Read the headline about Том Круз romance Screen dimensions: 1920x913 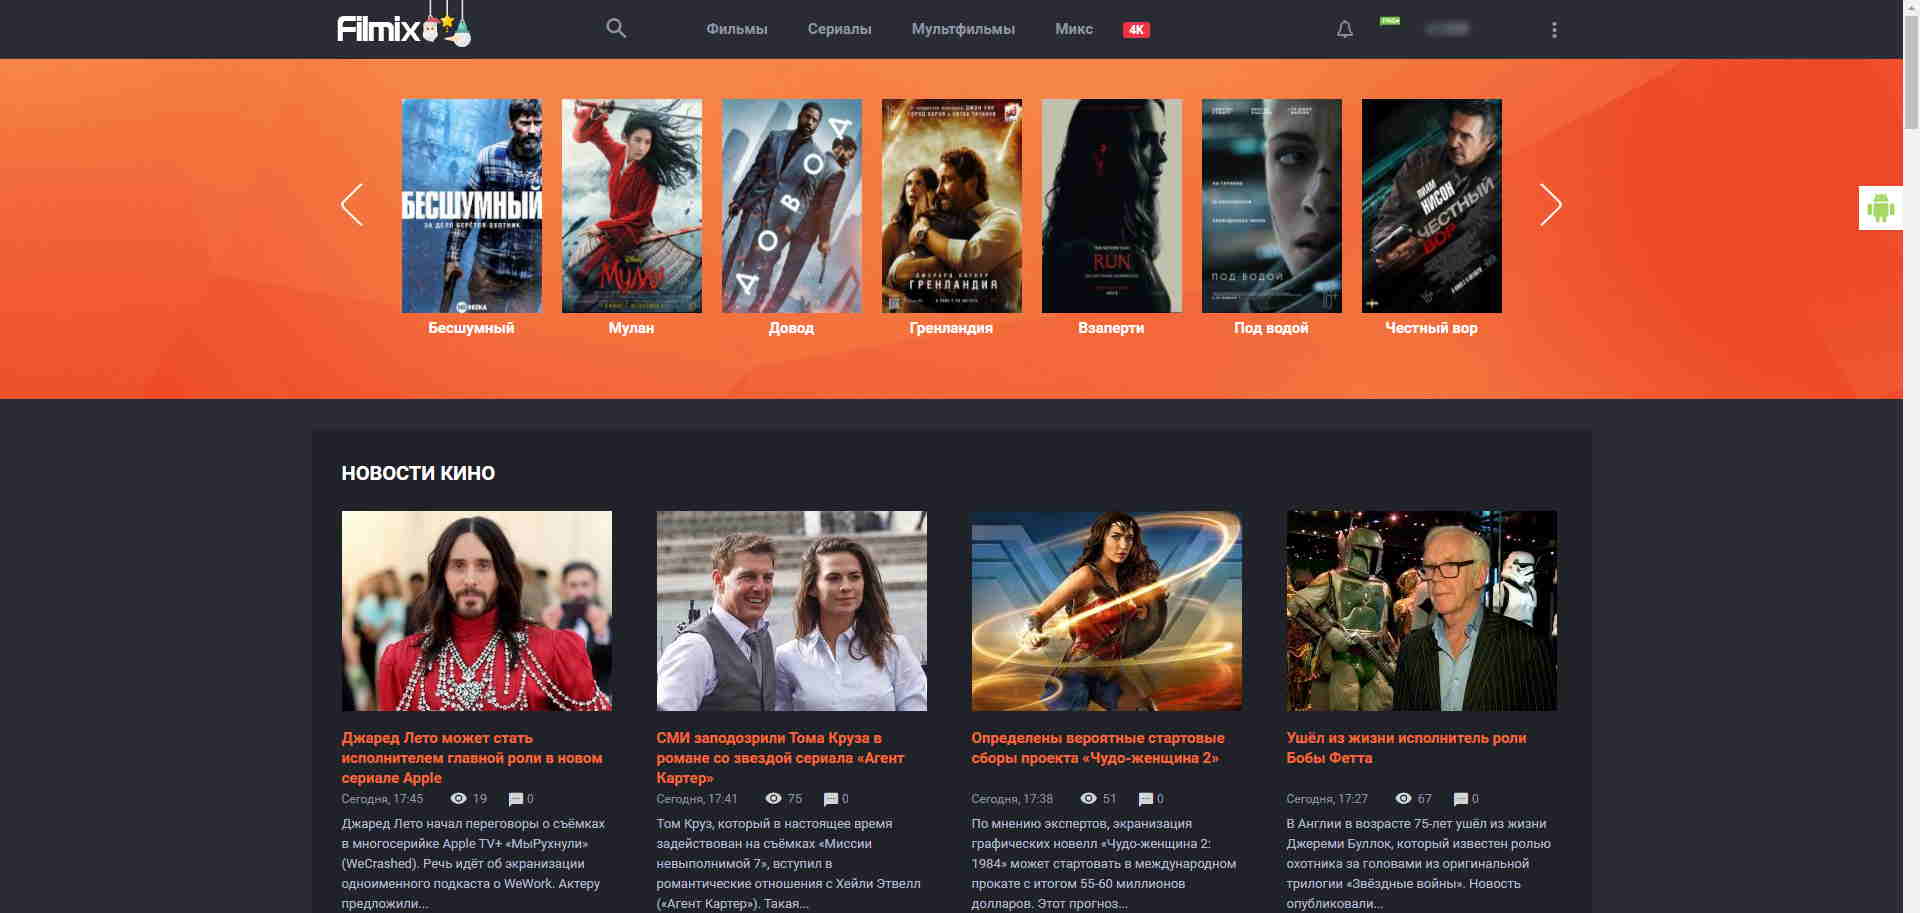(780, 758)
